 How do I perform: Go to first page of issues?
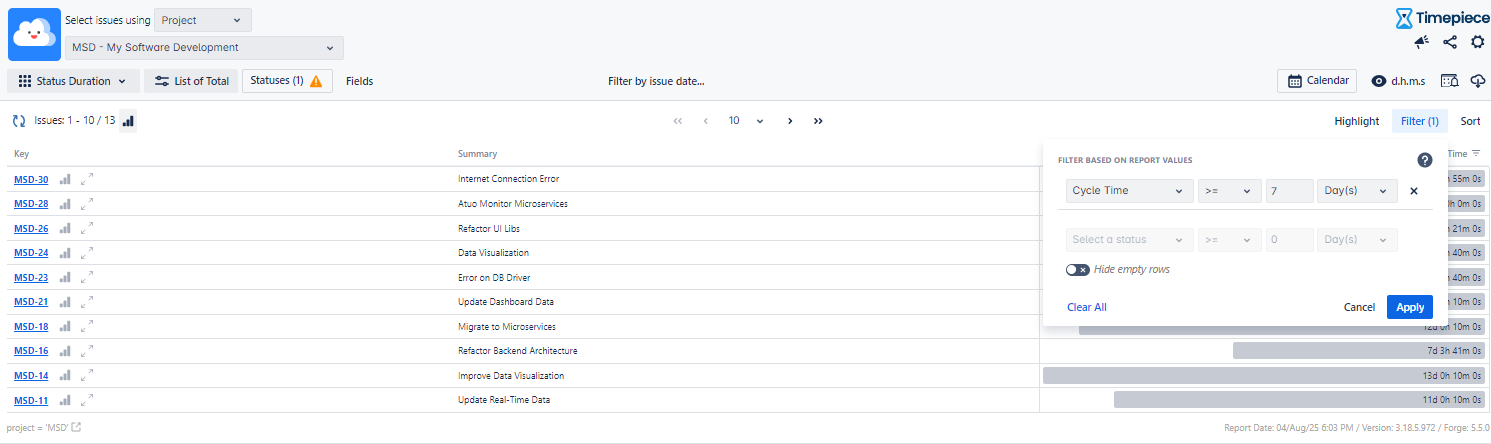tap(678, 121)
